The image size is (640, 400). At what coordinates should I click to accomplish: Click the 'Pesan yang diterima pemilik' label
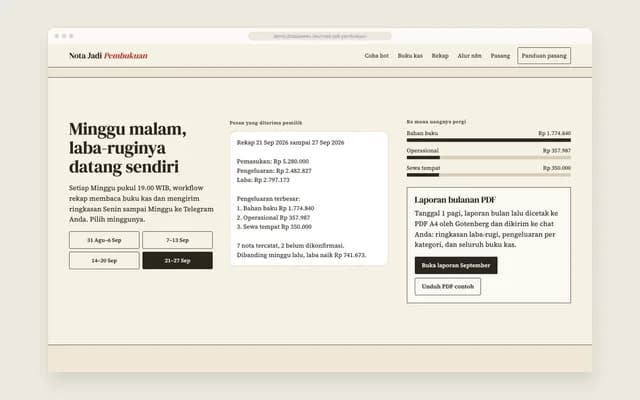point(266,123)
